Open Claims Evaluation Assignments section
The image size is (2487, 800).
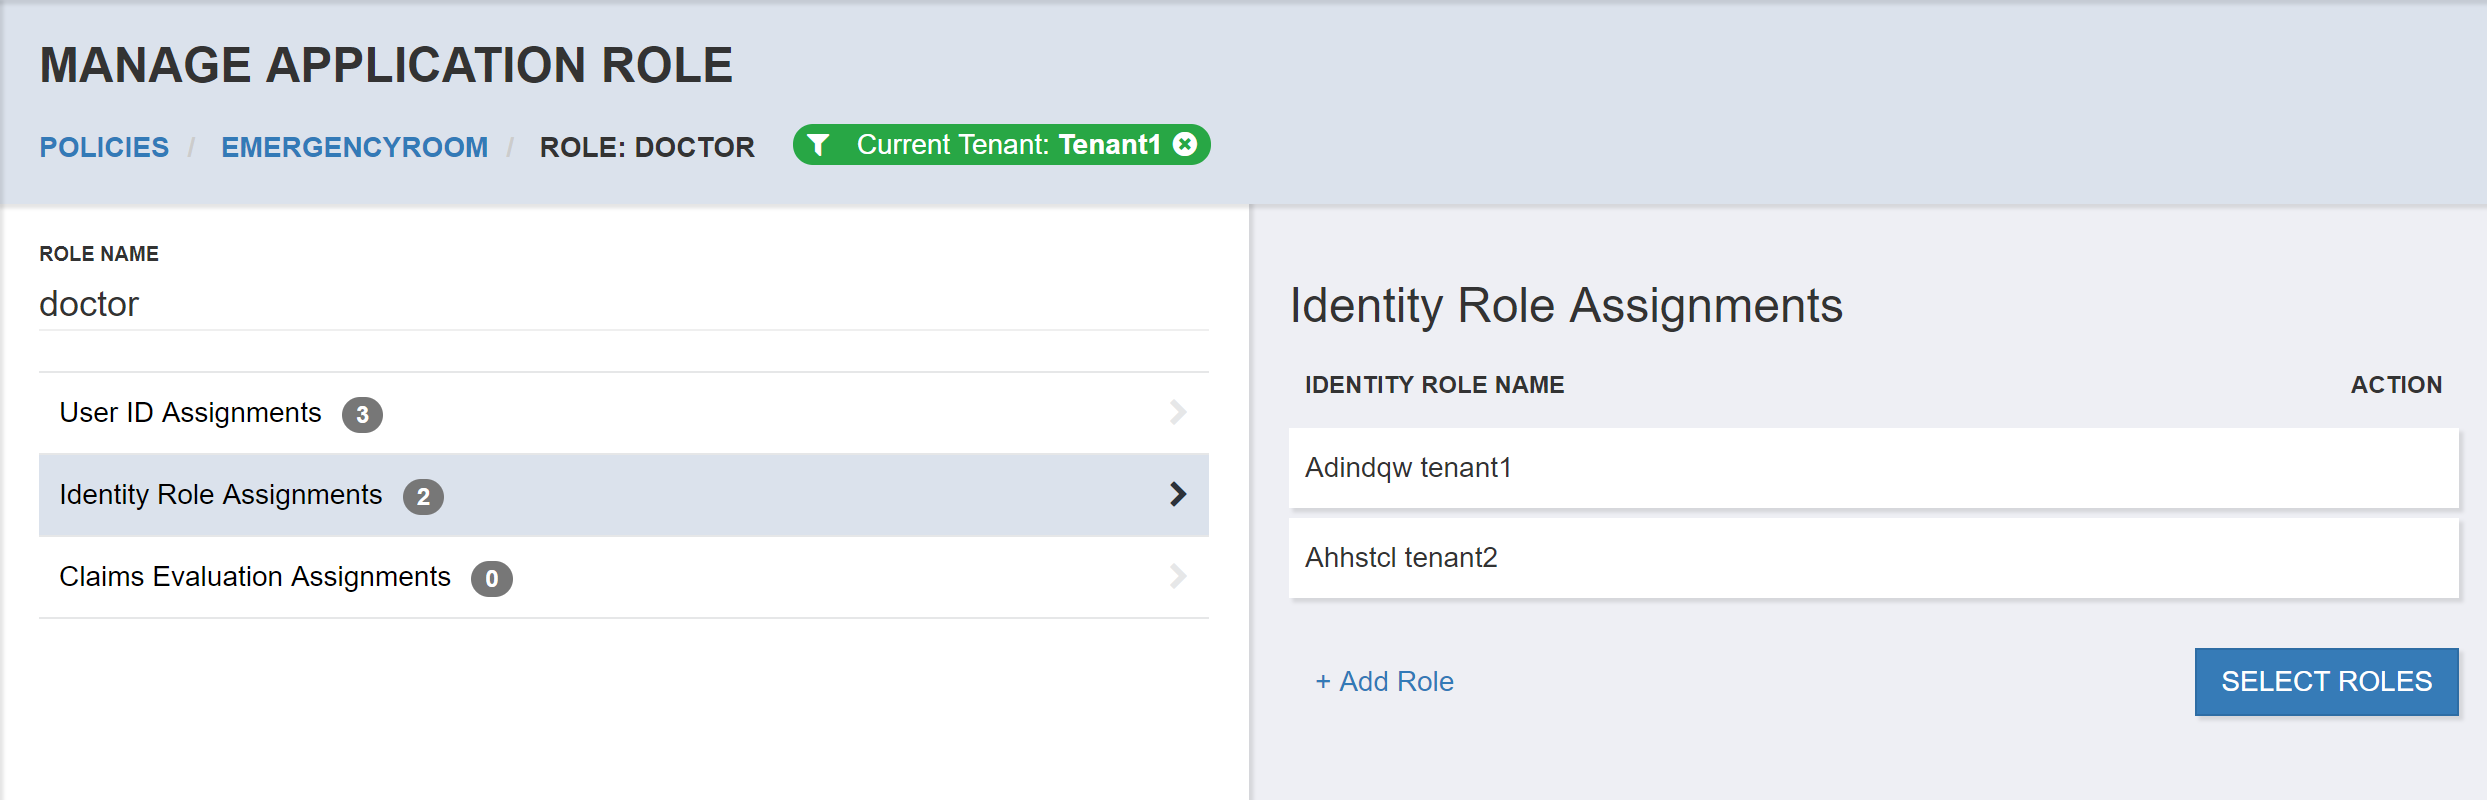(623, 577)
